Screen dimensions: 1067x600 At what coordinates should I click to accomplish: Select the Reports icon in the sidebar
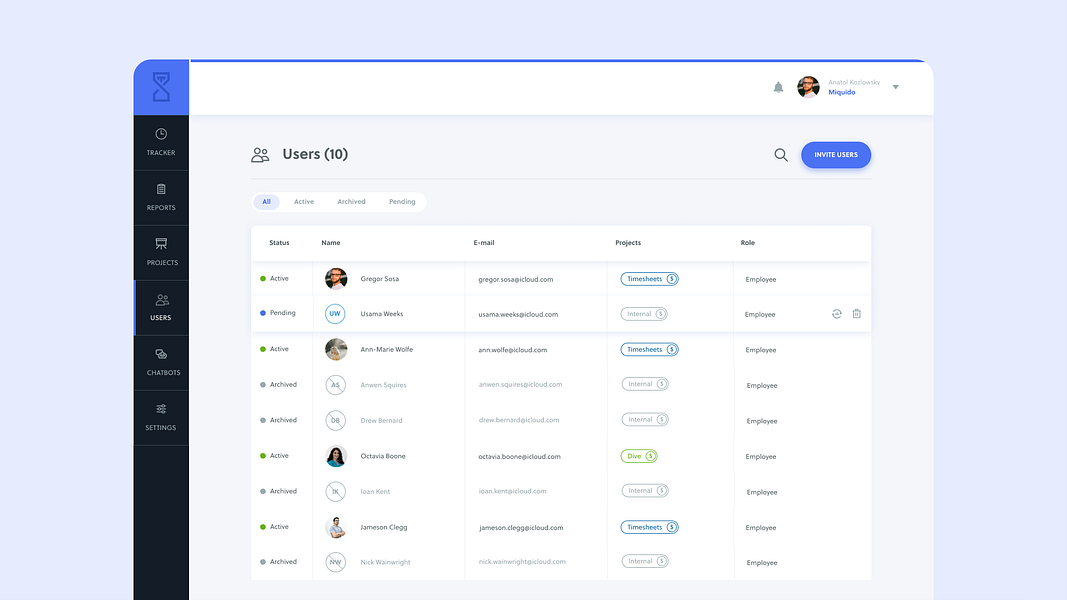(160, 197)
